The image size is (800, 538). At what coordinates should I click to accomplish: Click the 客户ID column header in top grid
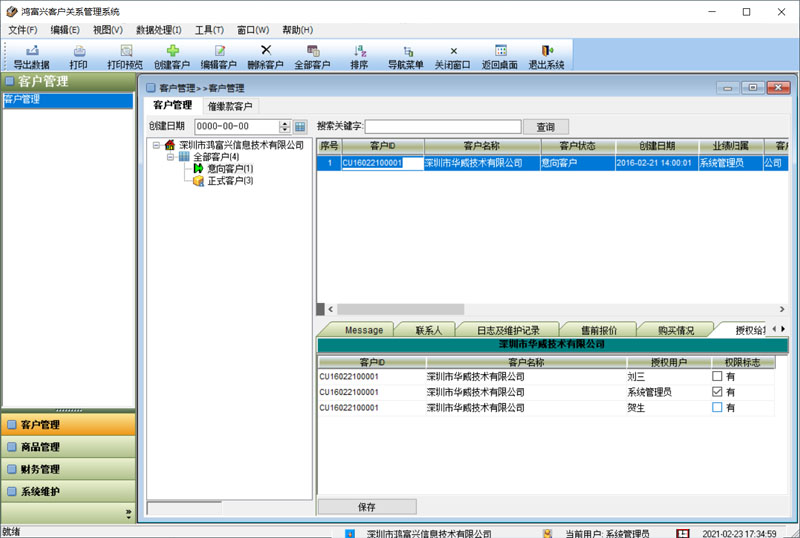coord(383,146)
